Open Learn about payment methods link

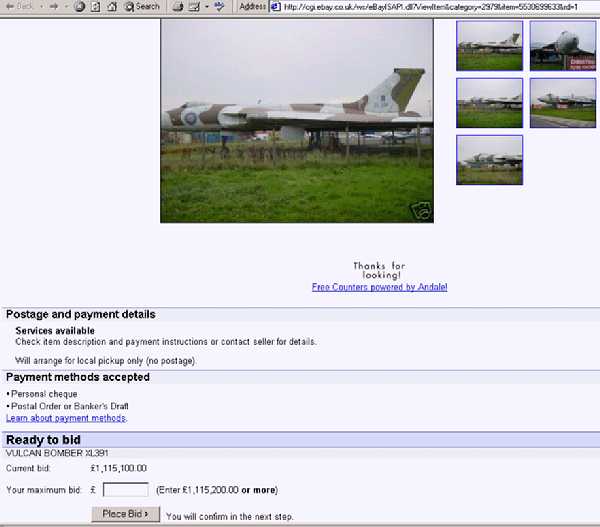pyautogui.click(x=66, y=418)
